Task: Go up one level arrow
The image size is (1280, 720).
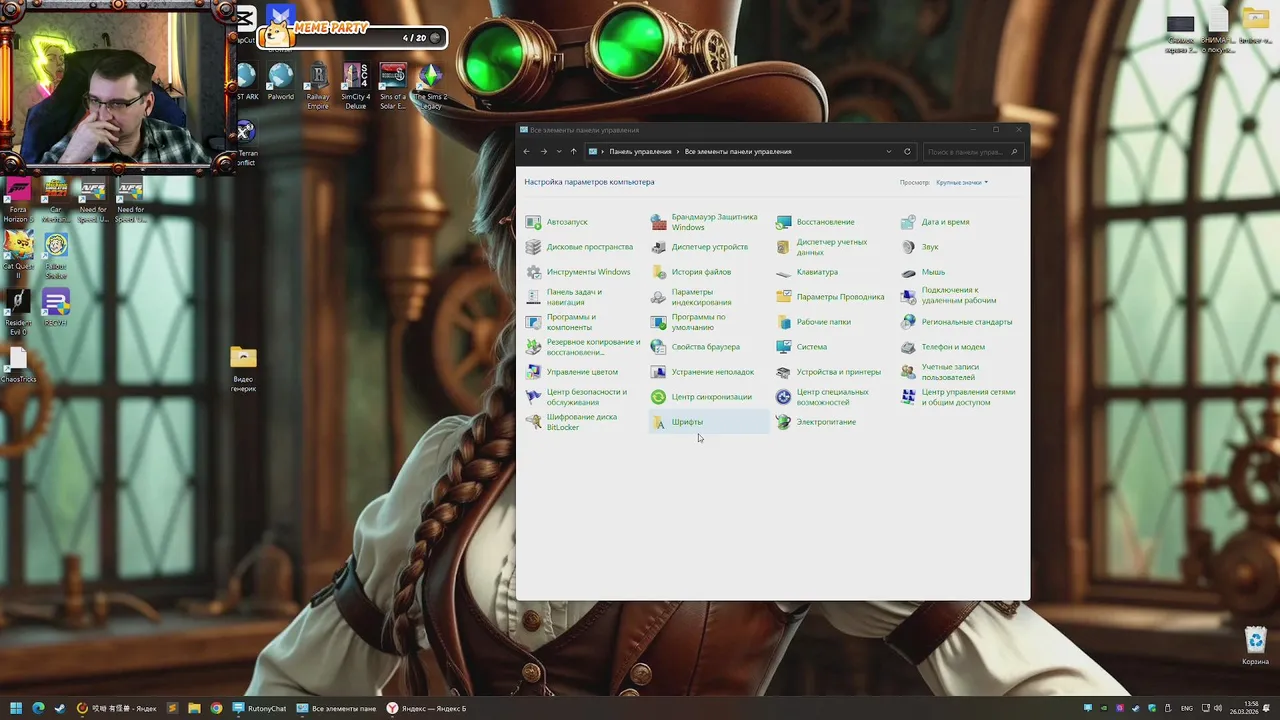Action: pyautogui.click(x=573, y=152)
